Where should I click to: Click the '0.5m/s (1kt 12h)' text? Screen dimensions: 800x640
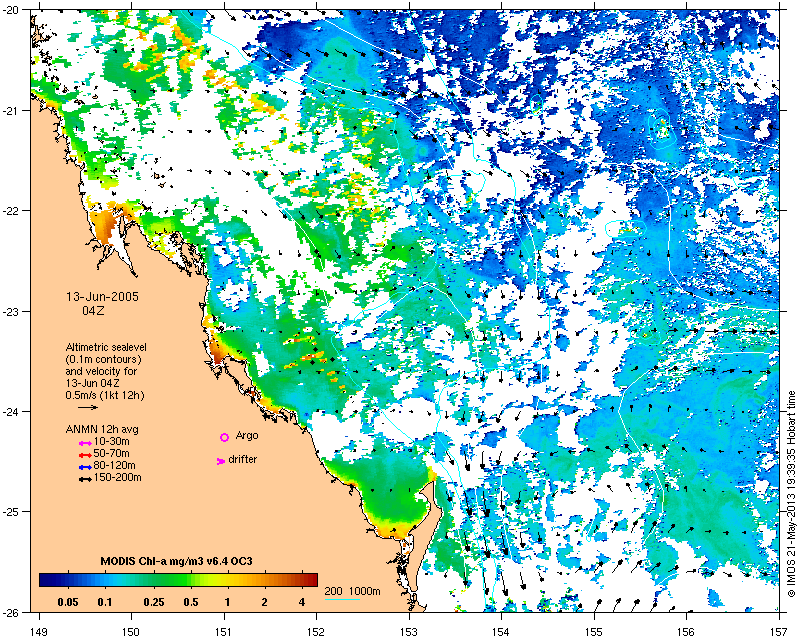[105, 395]
